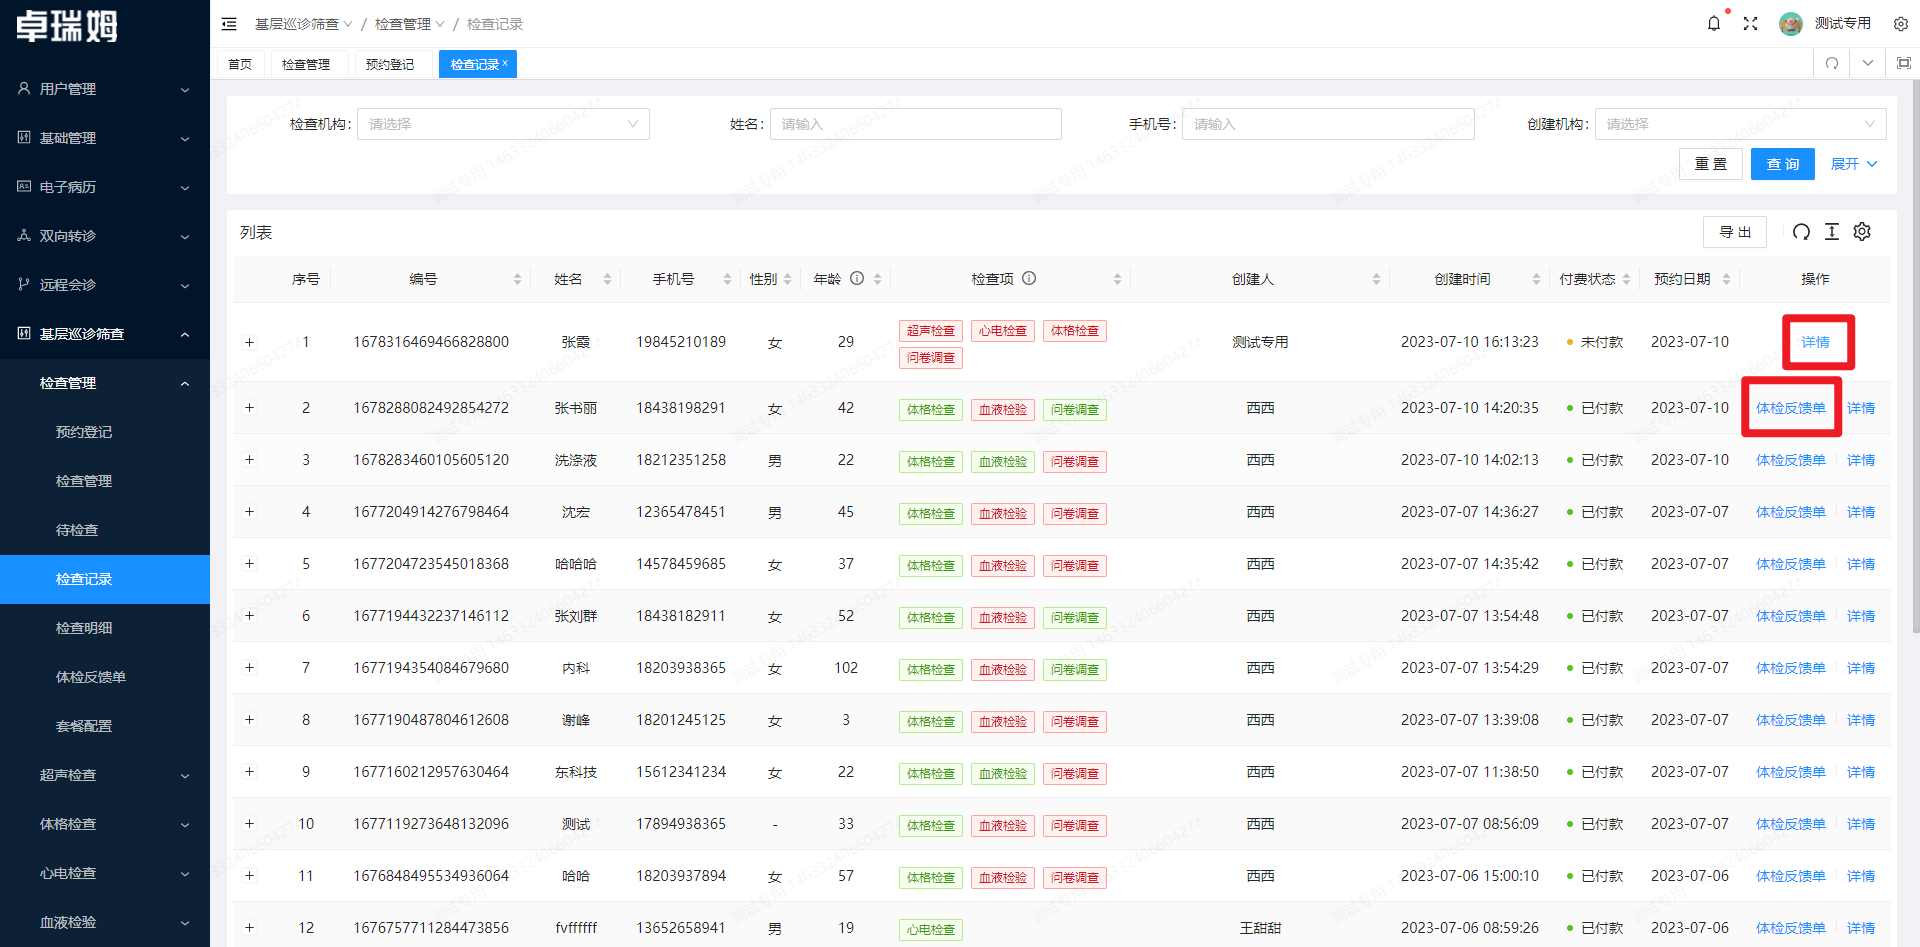The image size is (1920, 947).
Task: Sort table by 姓名 column
Action: pyautogui.click(x=607, y=279)
